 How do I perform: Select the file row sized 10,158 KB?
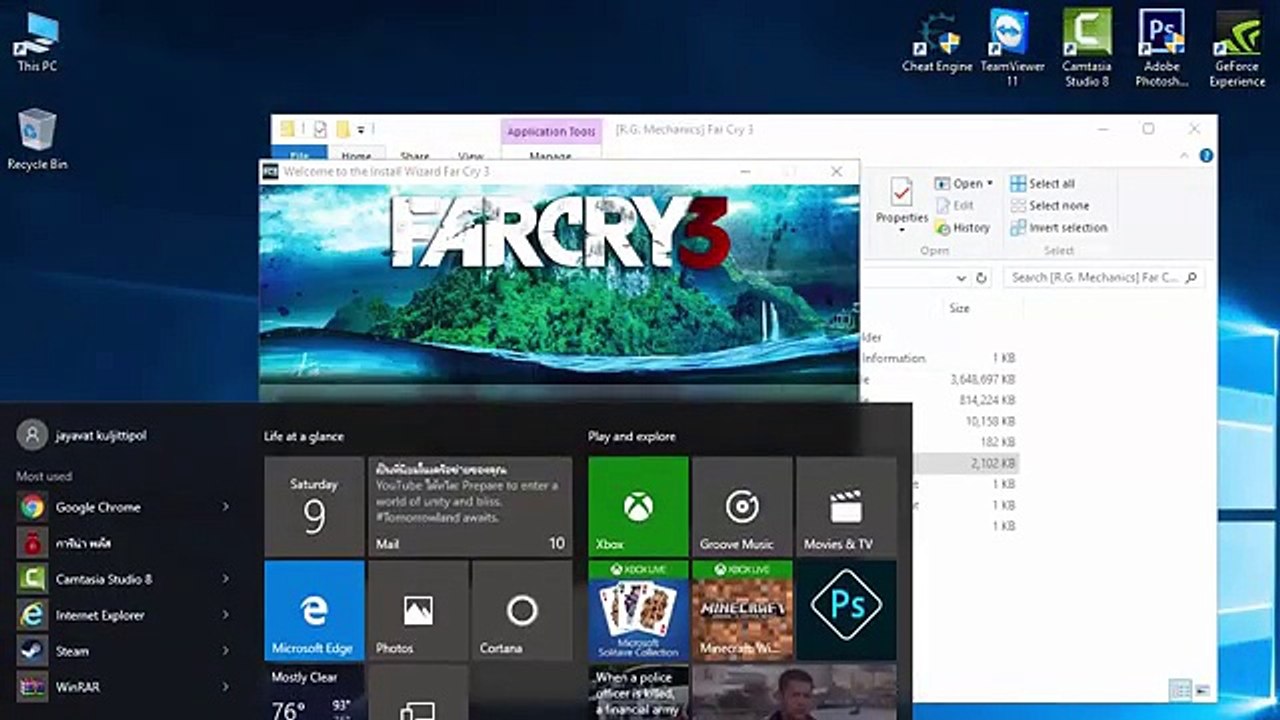pos(940,421)
